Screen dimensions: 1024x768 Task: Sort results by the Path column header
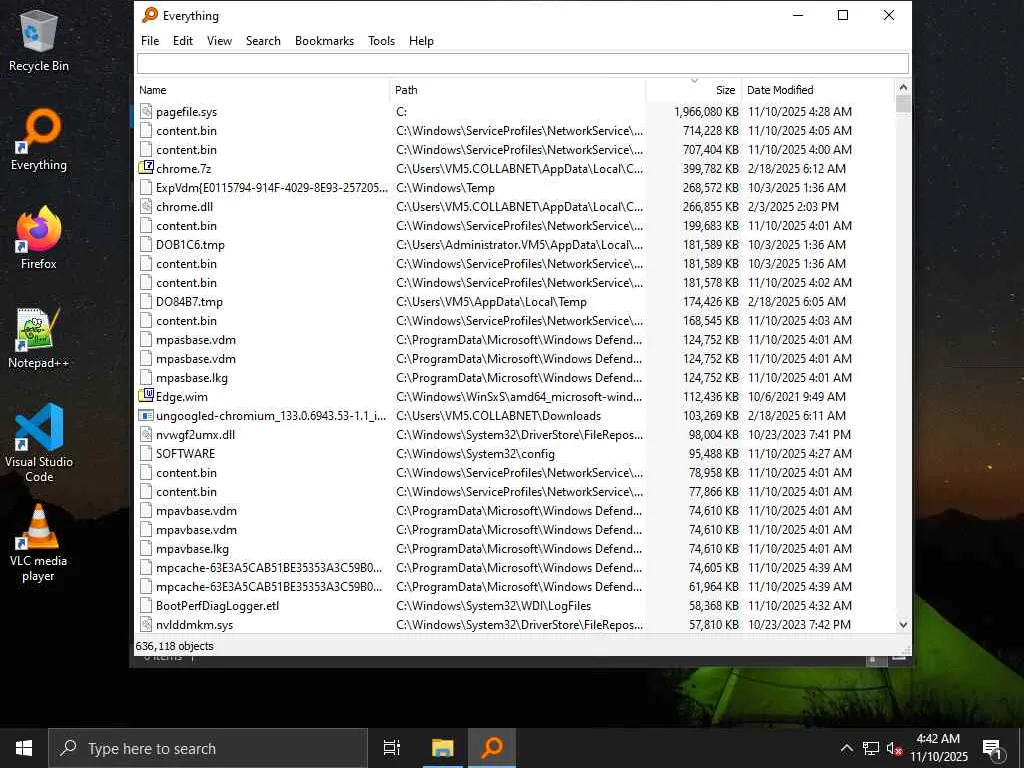518,90
